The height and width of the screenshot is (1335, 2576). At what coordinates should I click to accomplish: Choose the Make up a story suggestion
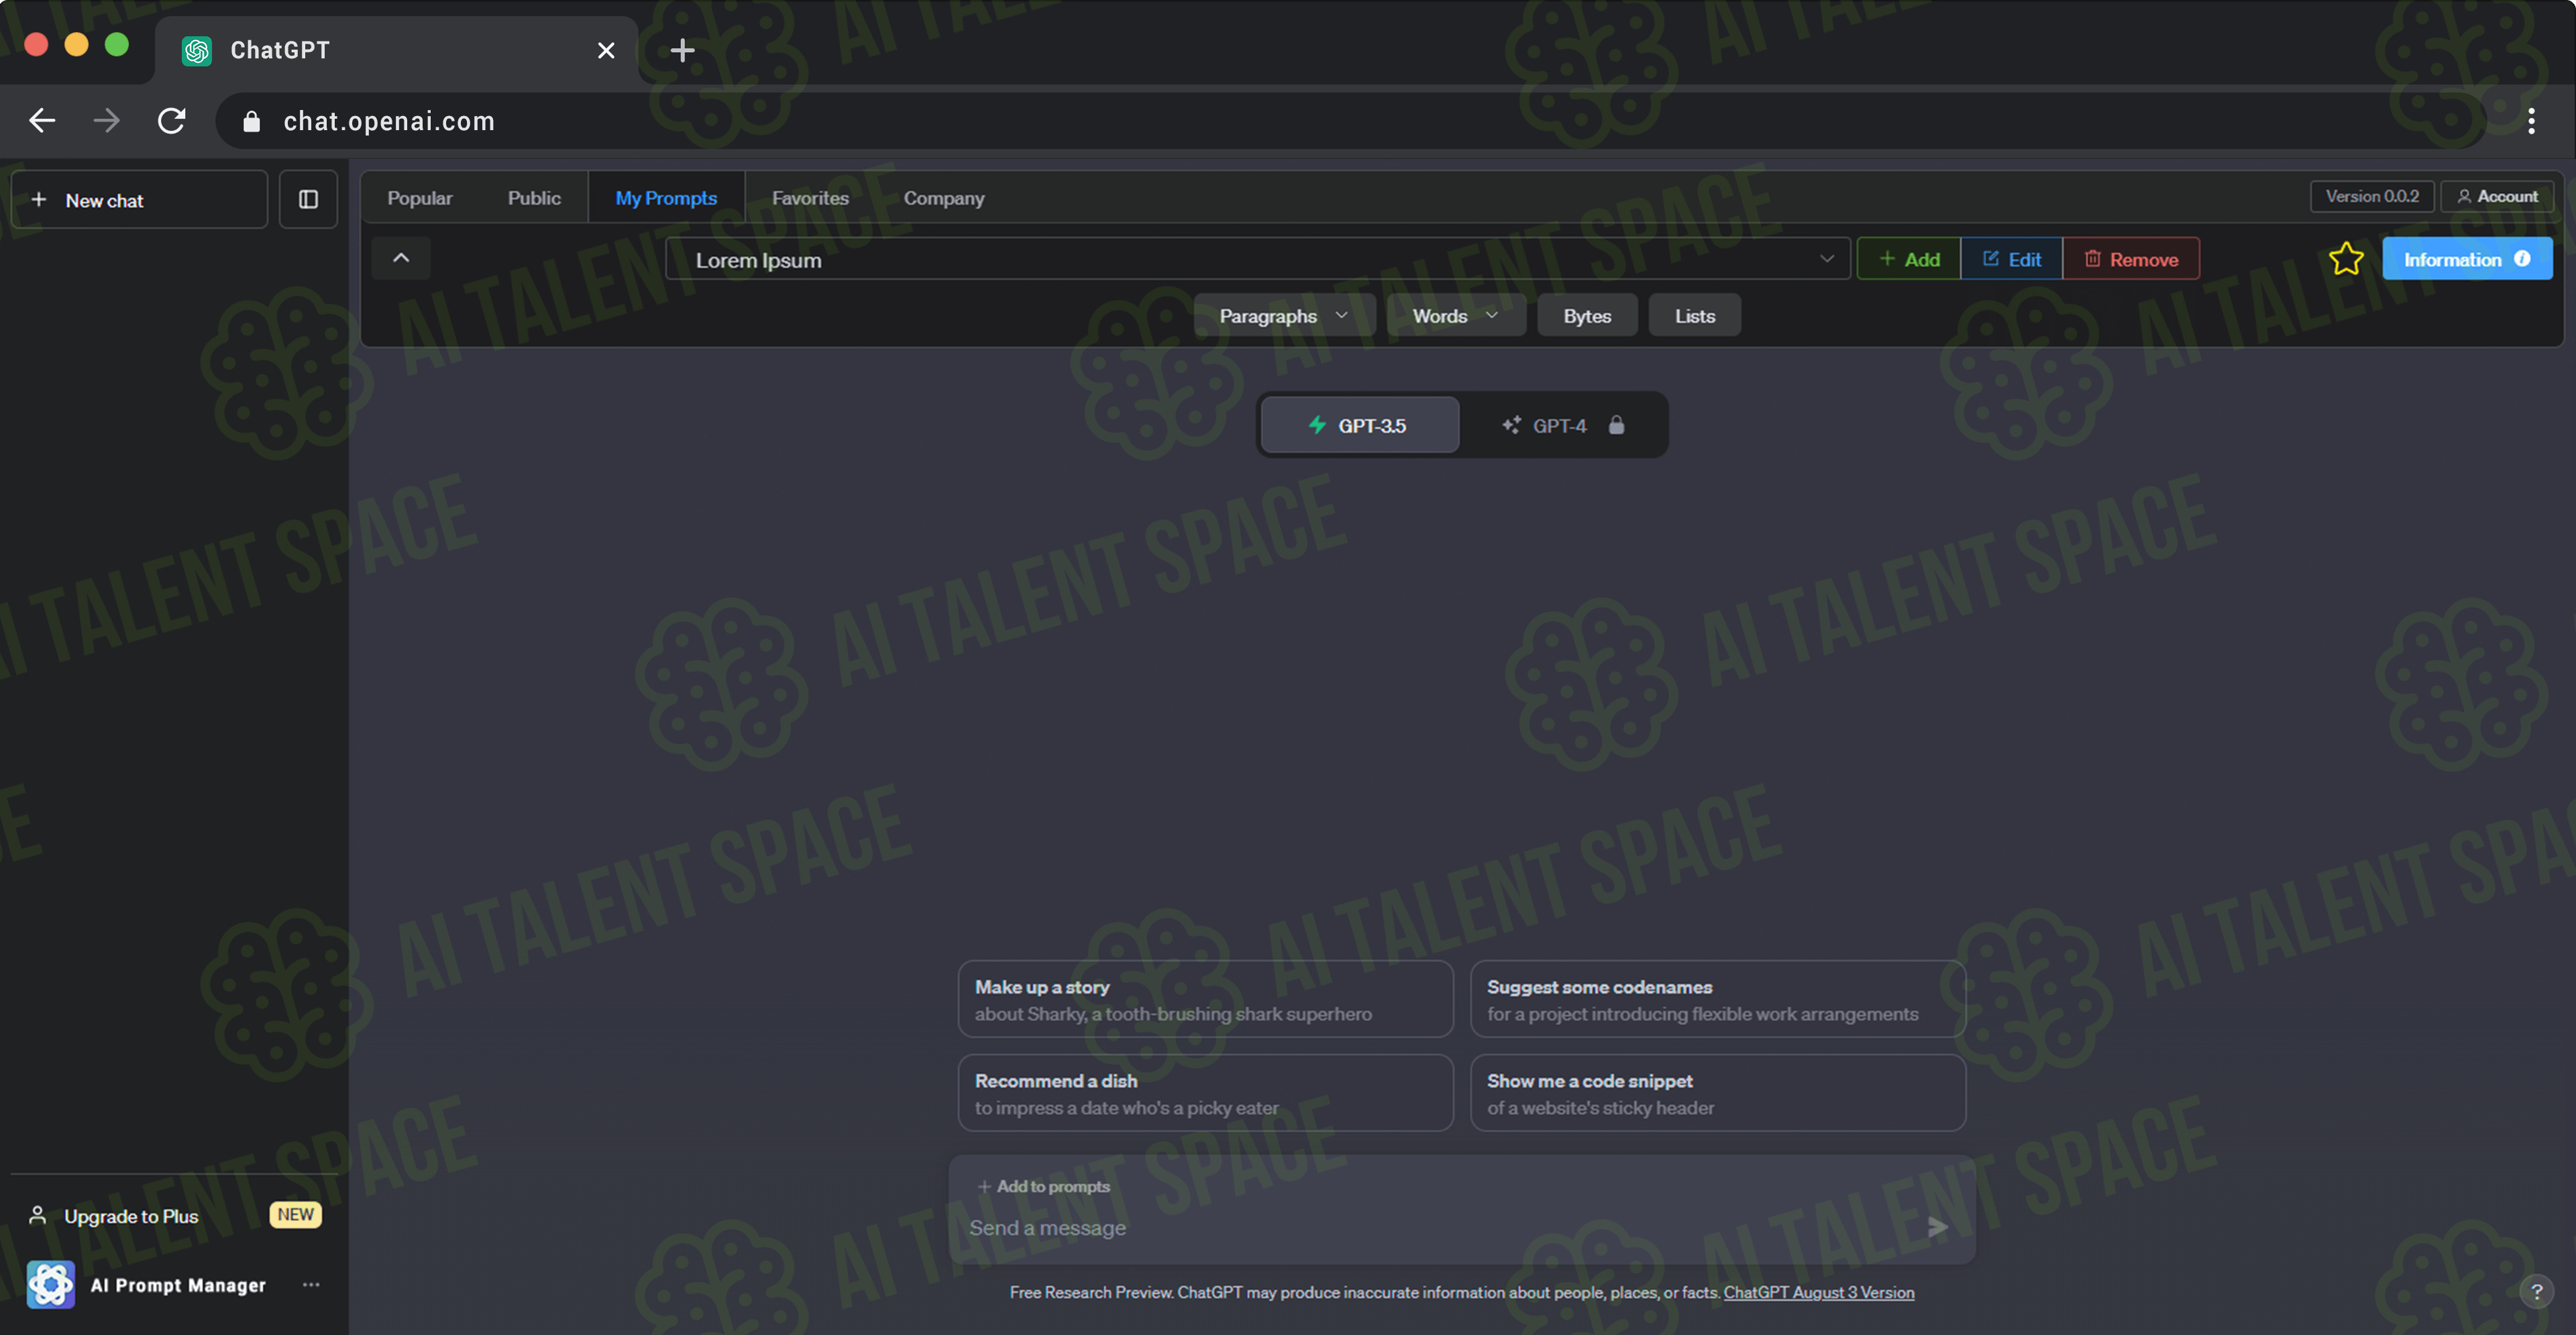pos(1205,999)
